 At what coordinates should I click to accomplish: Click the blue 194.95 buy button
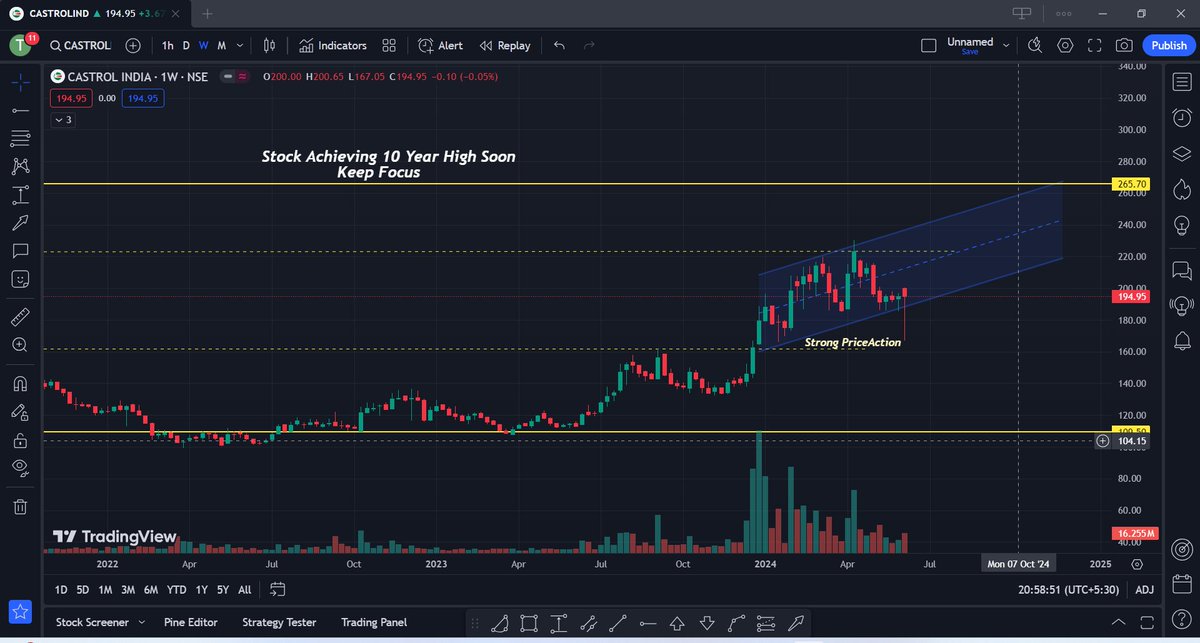143,98
